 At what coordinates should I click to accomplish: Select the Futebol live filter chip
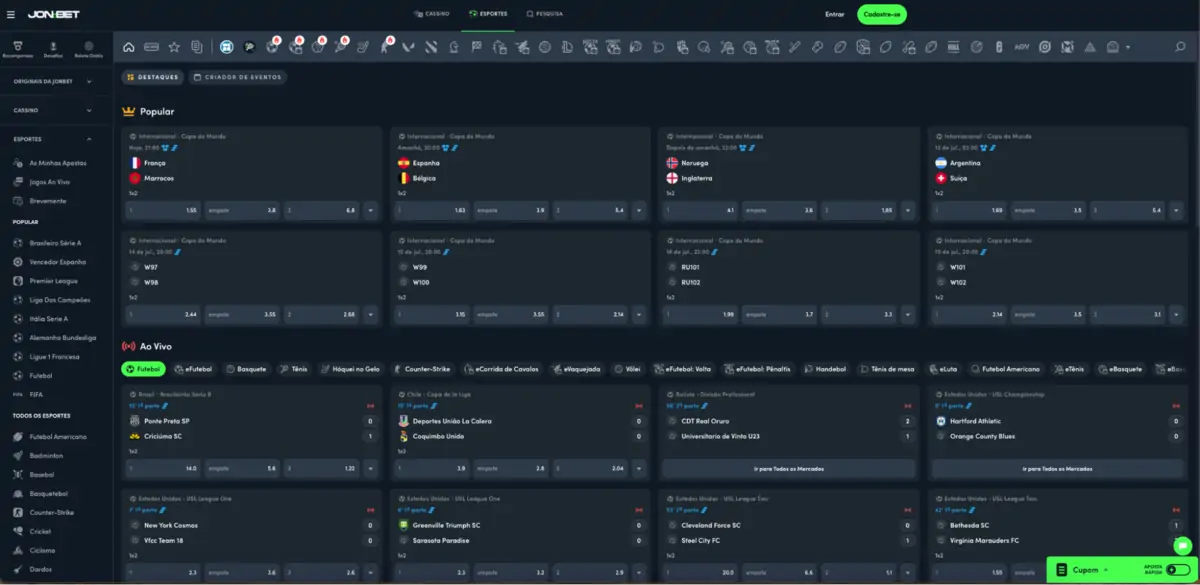tap(143, 369)
